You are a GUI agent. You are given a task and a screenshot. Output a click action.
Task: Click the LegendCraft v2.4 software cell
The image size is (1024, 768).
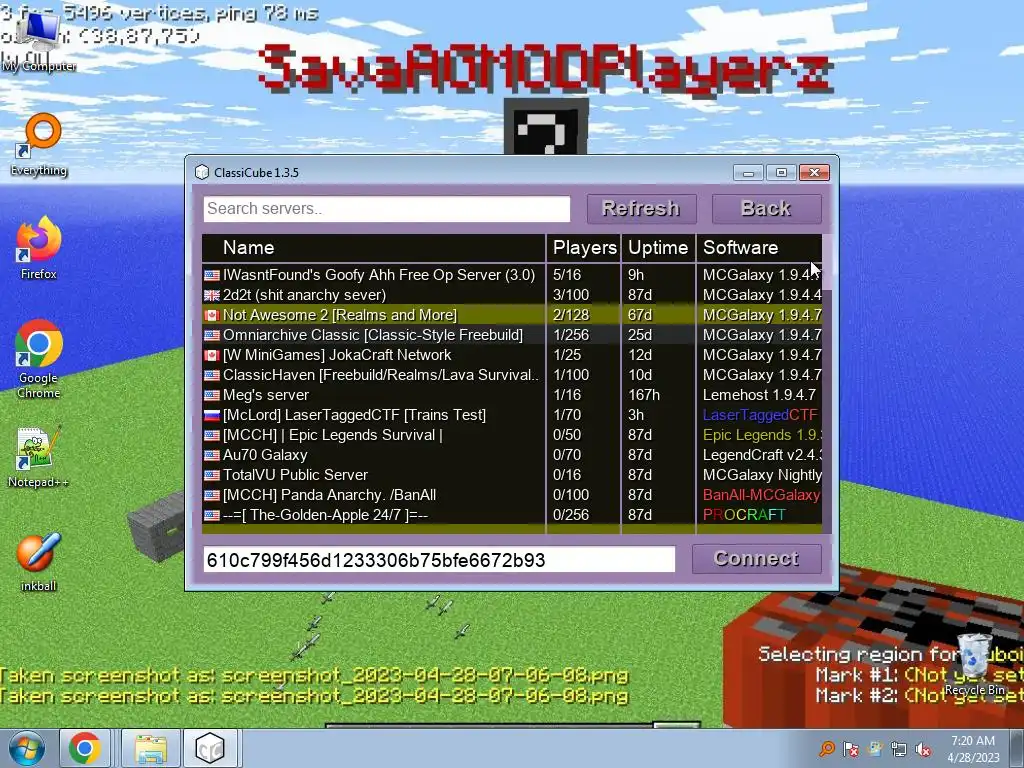click(x=761, y=455)
